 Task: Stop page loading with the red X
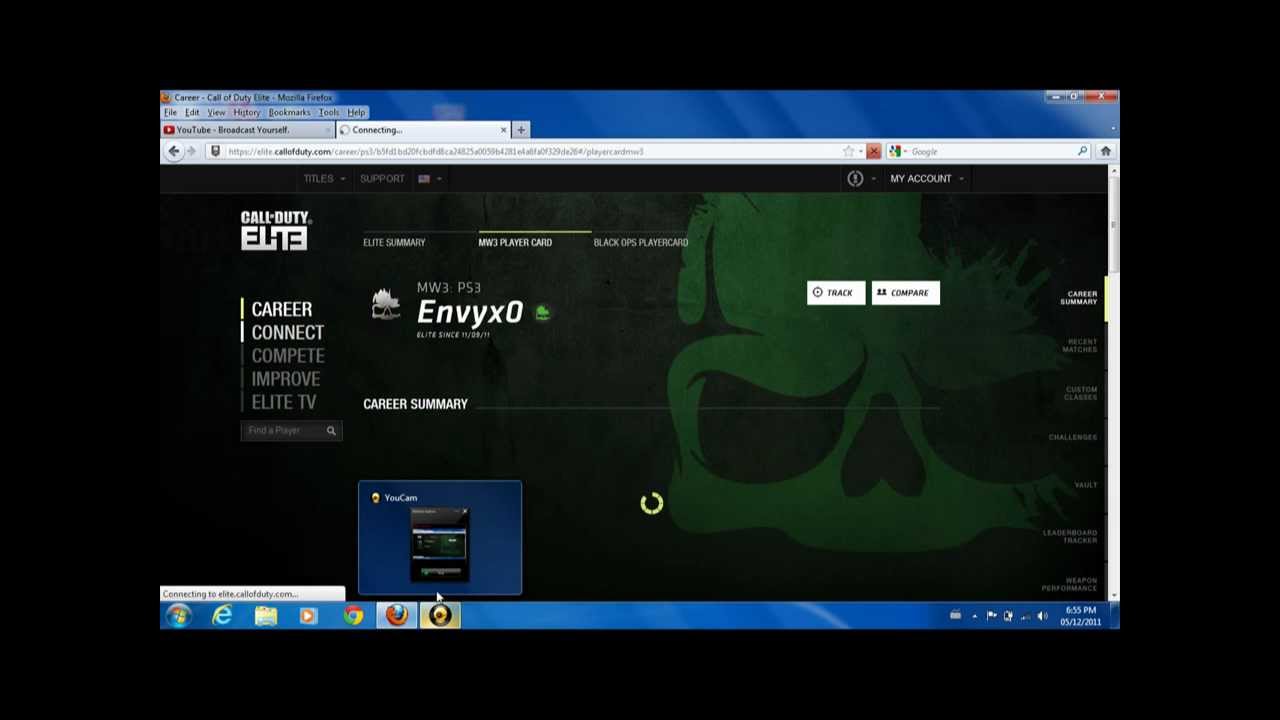(x=873, y=151)
